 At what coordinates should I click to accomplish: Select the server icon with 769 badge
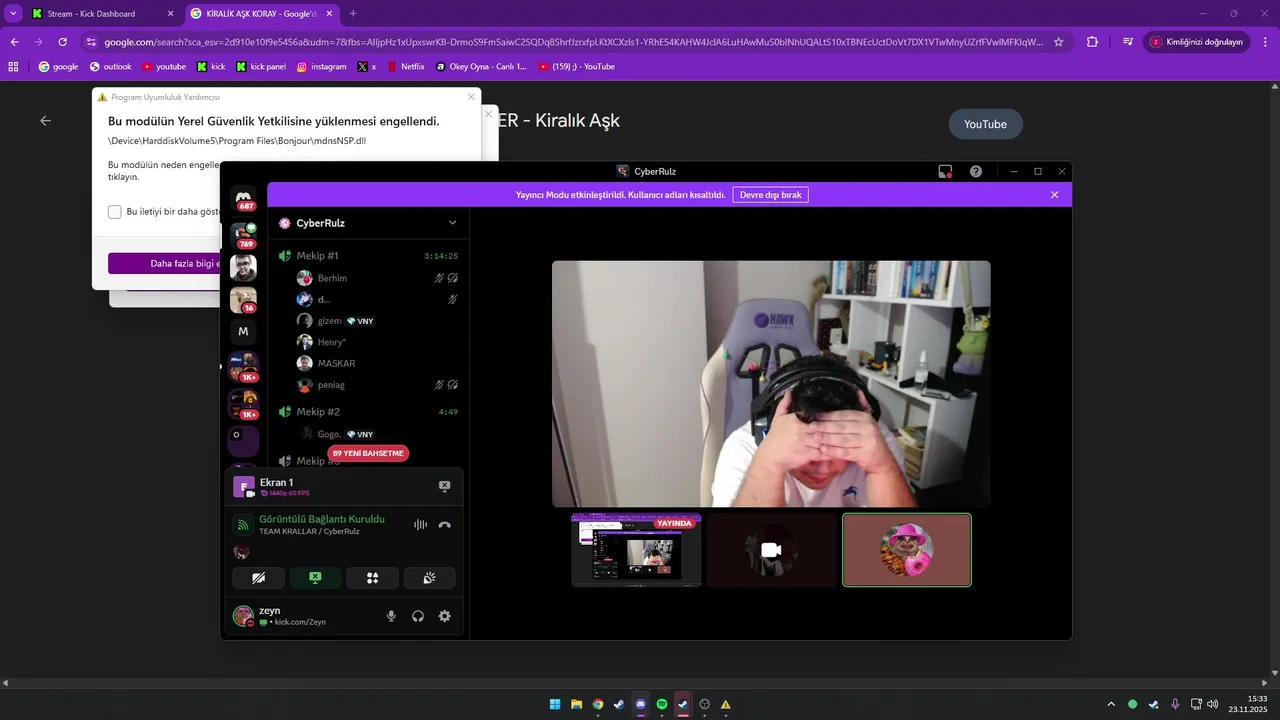point(244,235)
